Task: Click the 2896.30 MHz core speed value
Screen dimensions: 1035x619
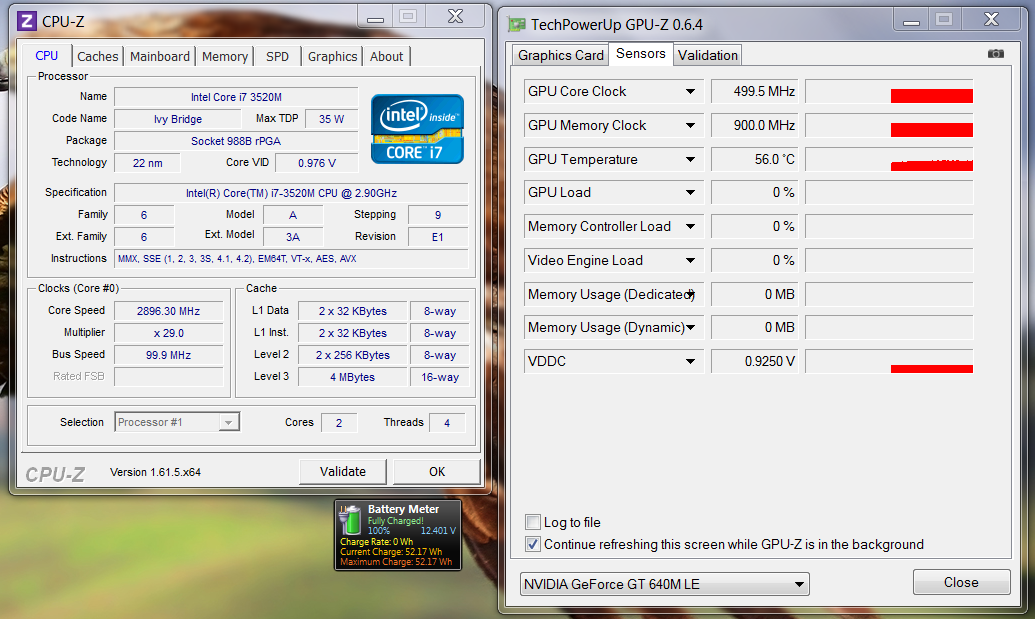Action: point(168,311)
